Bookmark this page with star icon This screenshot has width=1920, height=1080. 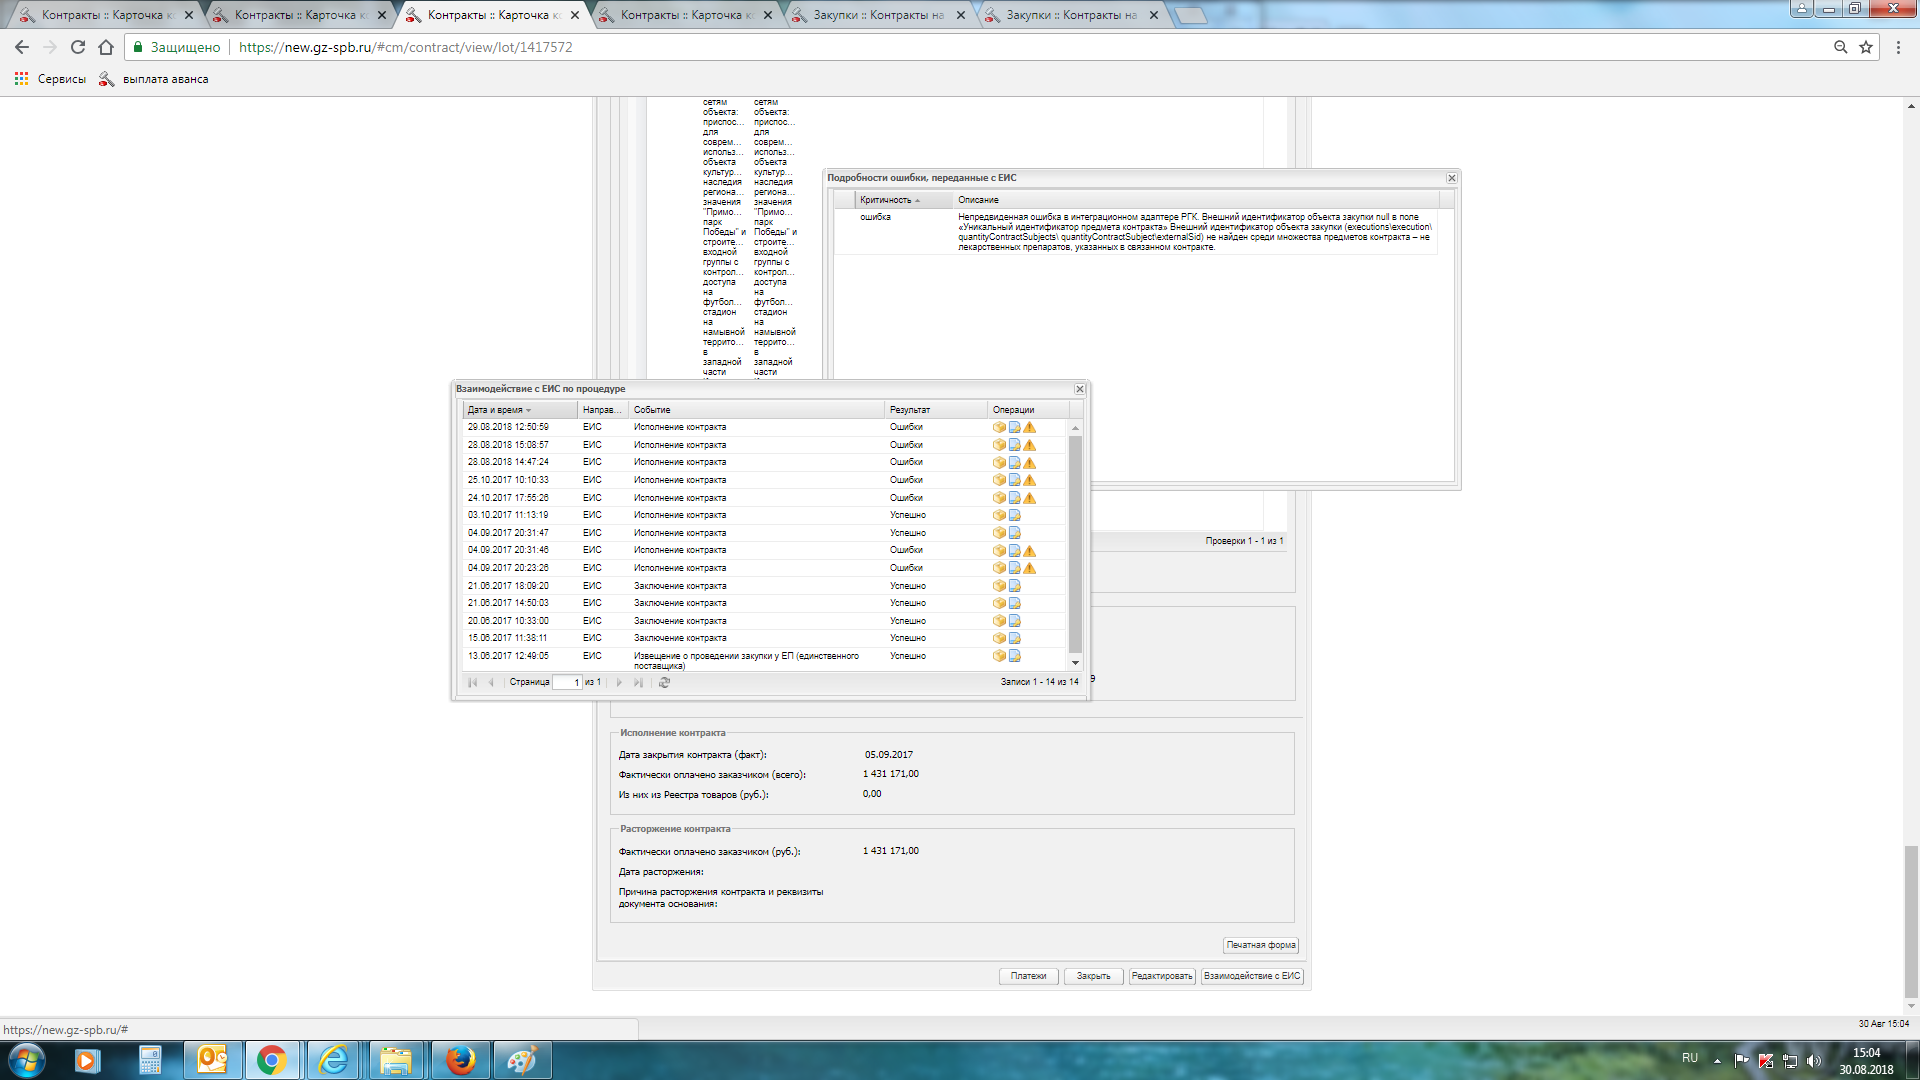pyautogui.click(x=1866, y=47)
